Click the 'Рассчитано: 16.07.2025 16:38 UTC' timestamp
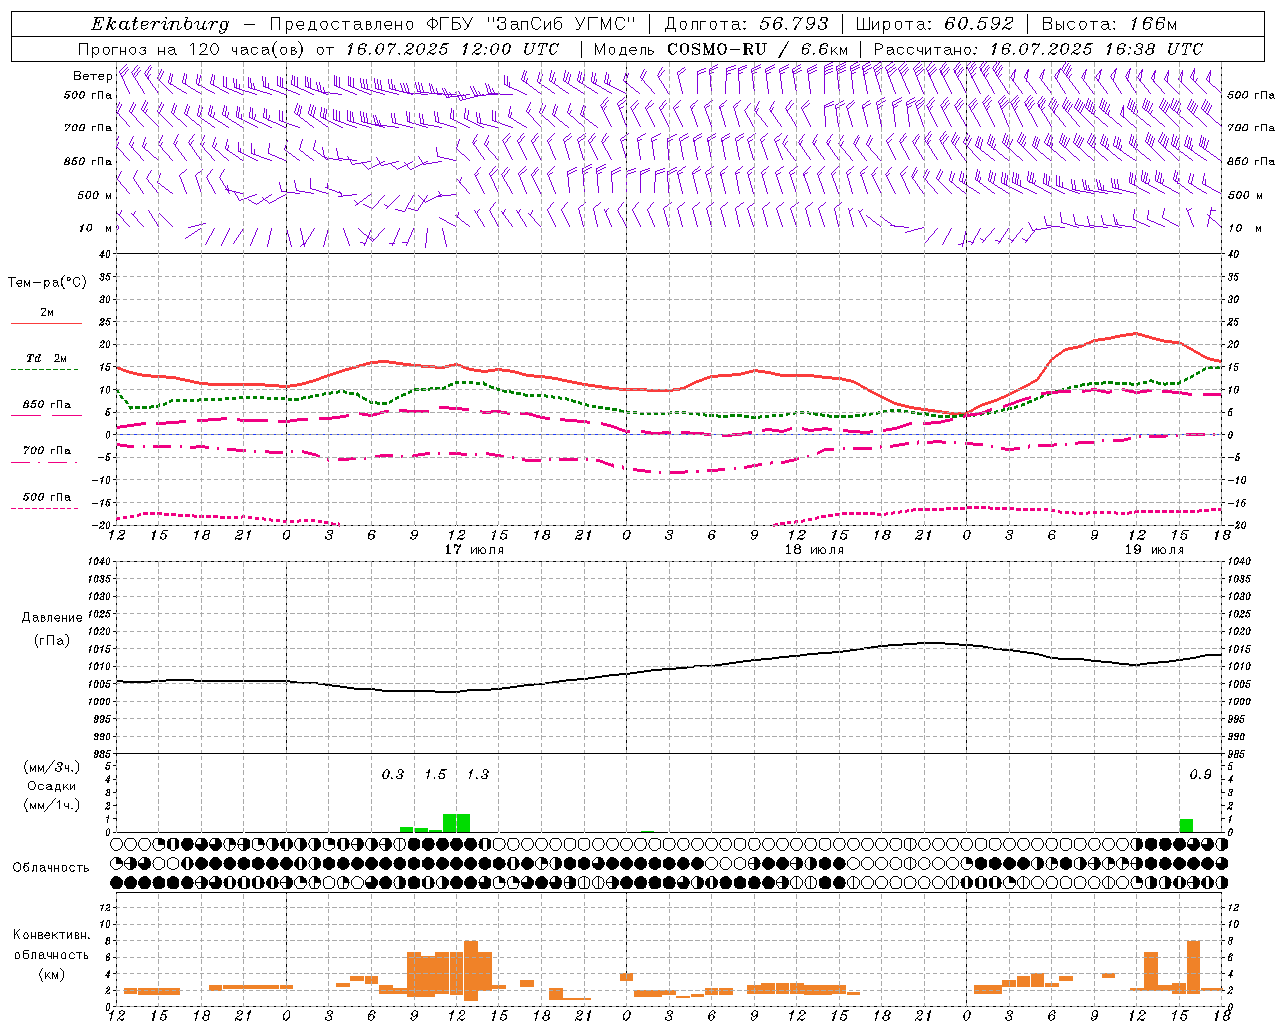1280x1024 pixels. click(1038, 49)
